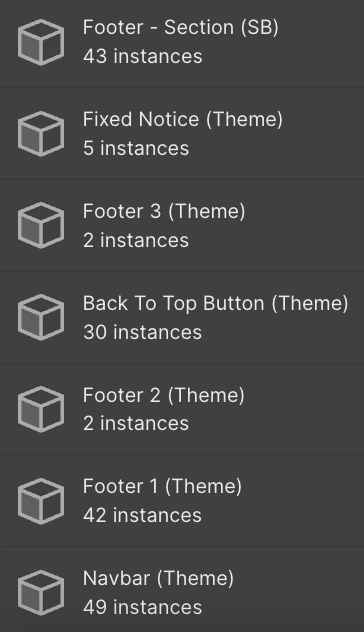Click the 5 instances count text
The height and width of the screenshot is (632, 364).
pos(136,148)
